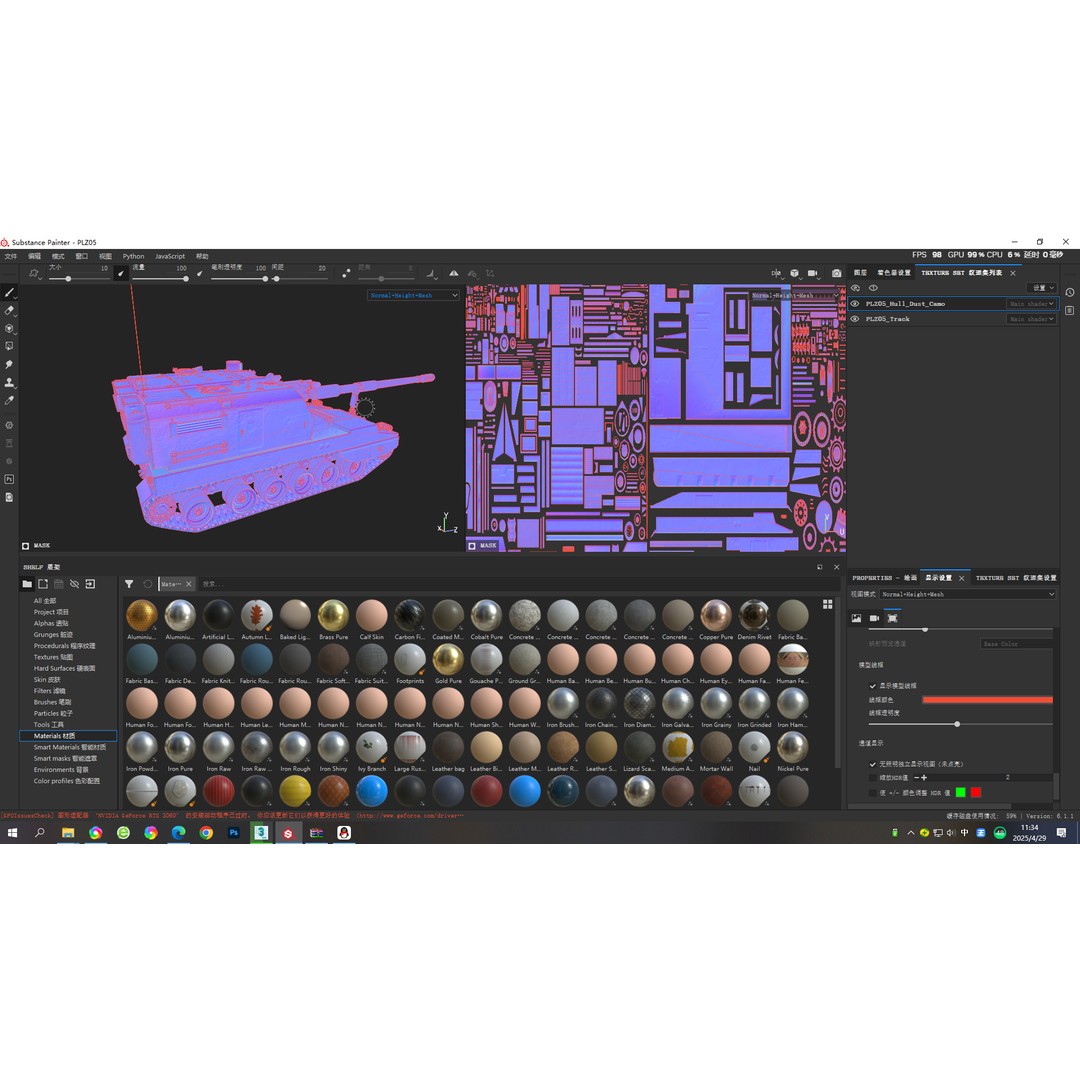Open the viewport settings tab icon
This screenshot has height=1080, width=1080.
click(892, 619)
